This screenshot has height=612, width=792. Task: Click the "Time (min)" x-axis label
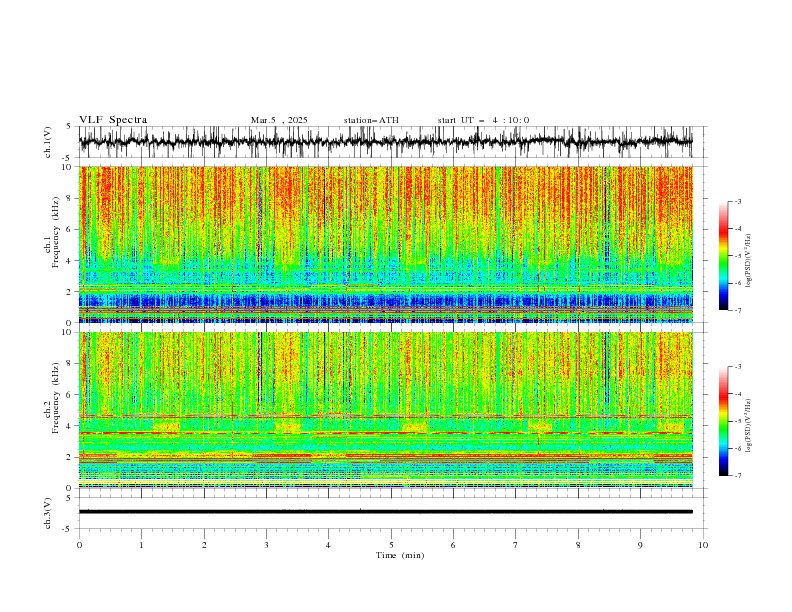[x=400, y=555]
